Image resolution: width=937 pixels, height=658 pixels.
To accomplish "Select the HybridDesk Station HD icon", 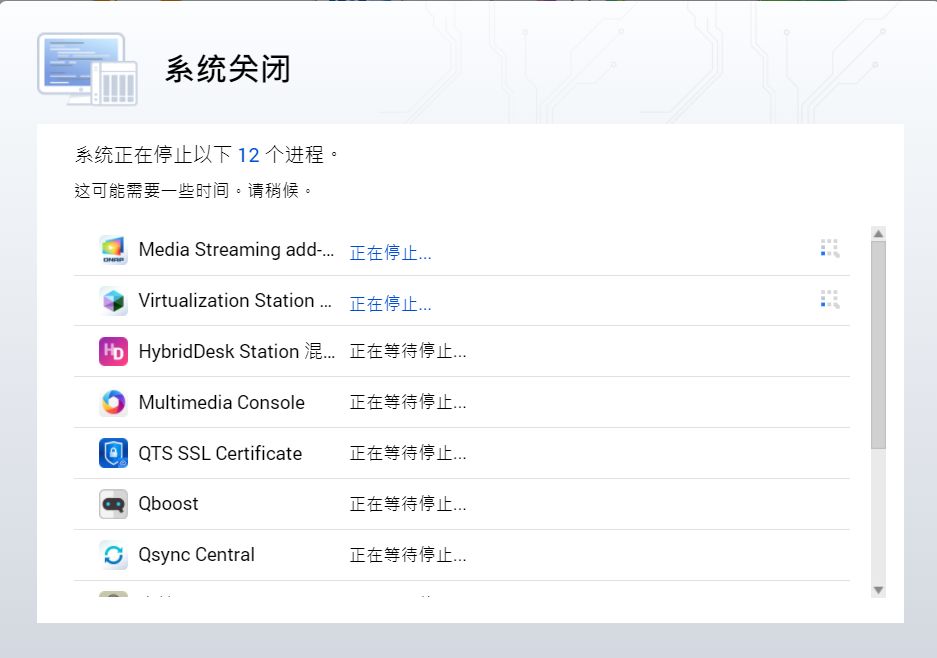I will click(x=114, y=352).
